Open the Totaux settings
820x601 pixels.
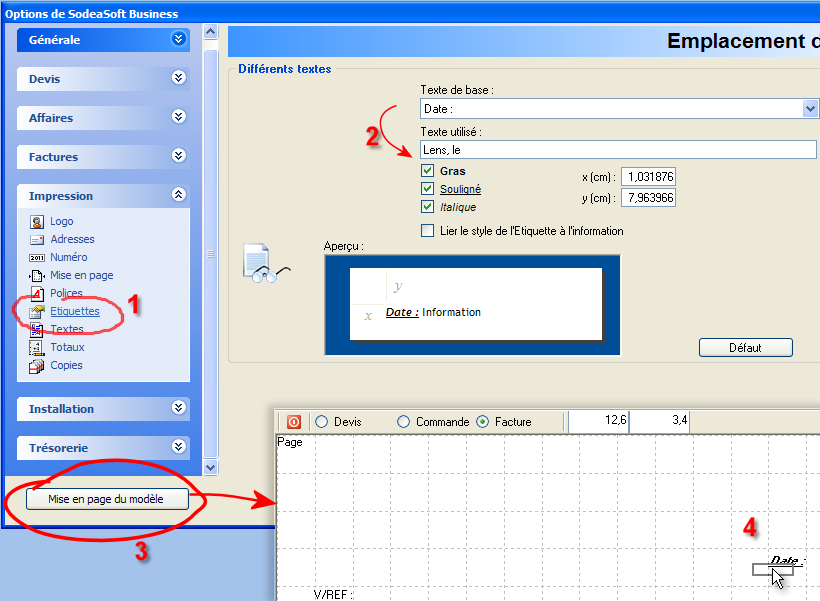(x=67, y=347)
